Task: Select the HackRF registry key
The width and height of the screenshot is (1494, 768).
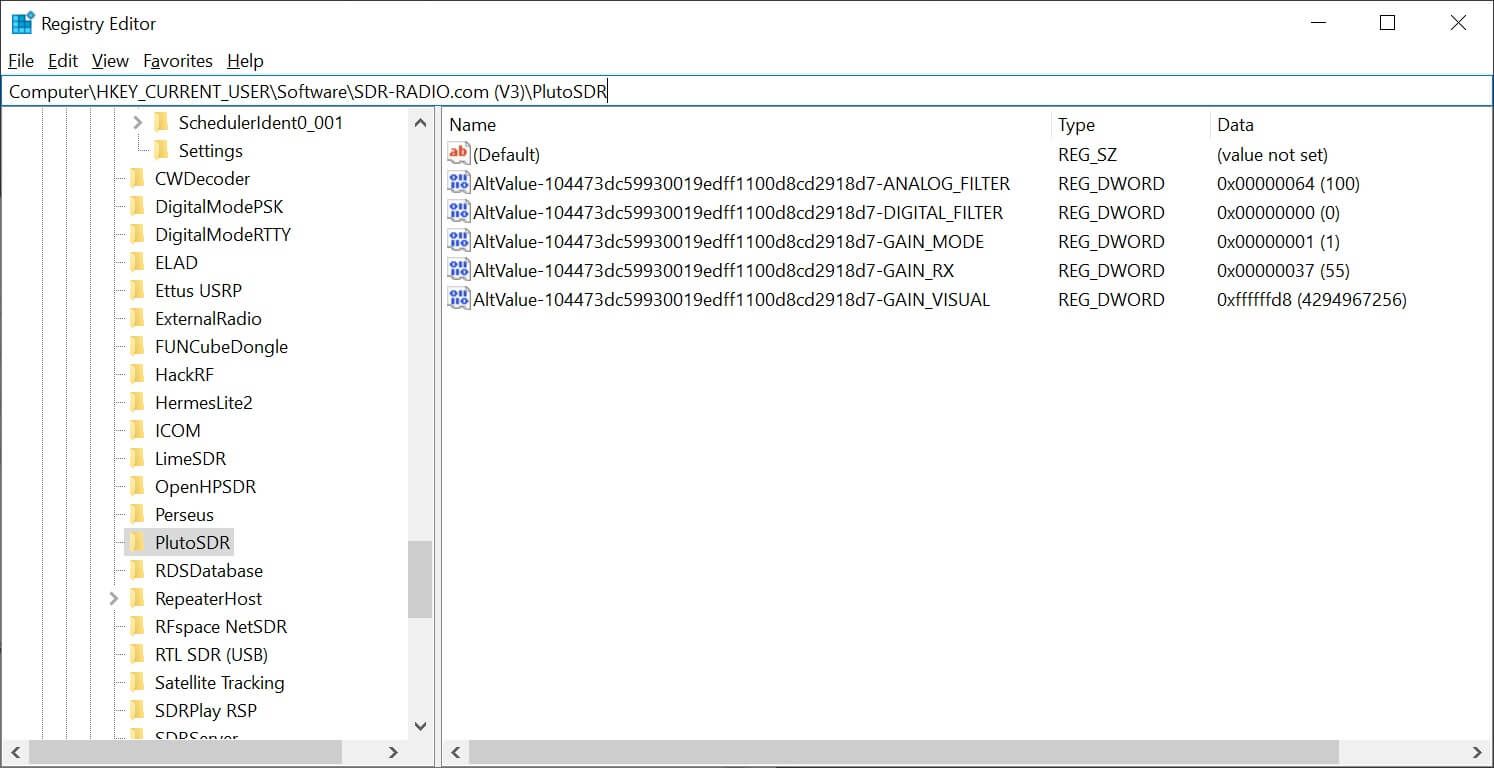Action: 186,374
